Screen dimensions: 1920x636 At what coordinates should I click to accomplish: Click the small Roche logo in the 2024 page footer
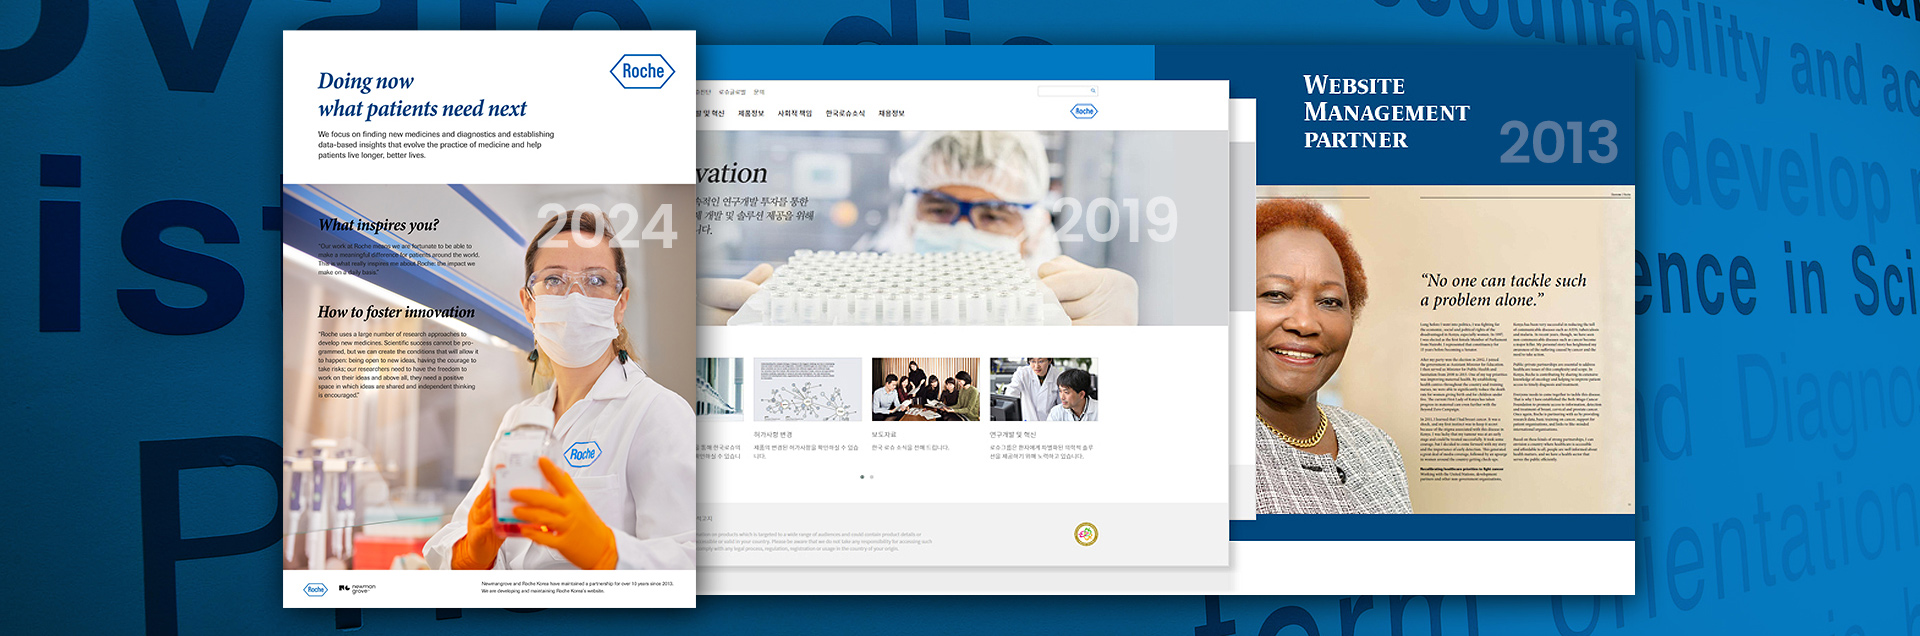(316, 589)
